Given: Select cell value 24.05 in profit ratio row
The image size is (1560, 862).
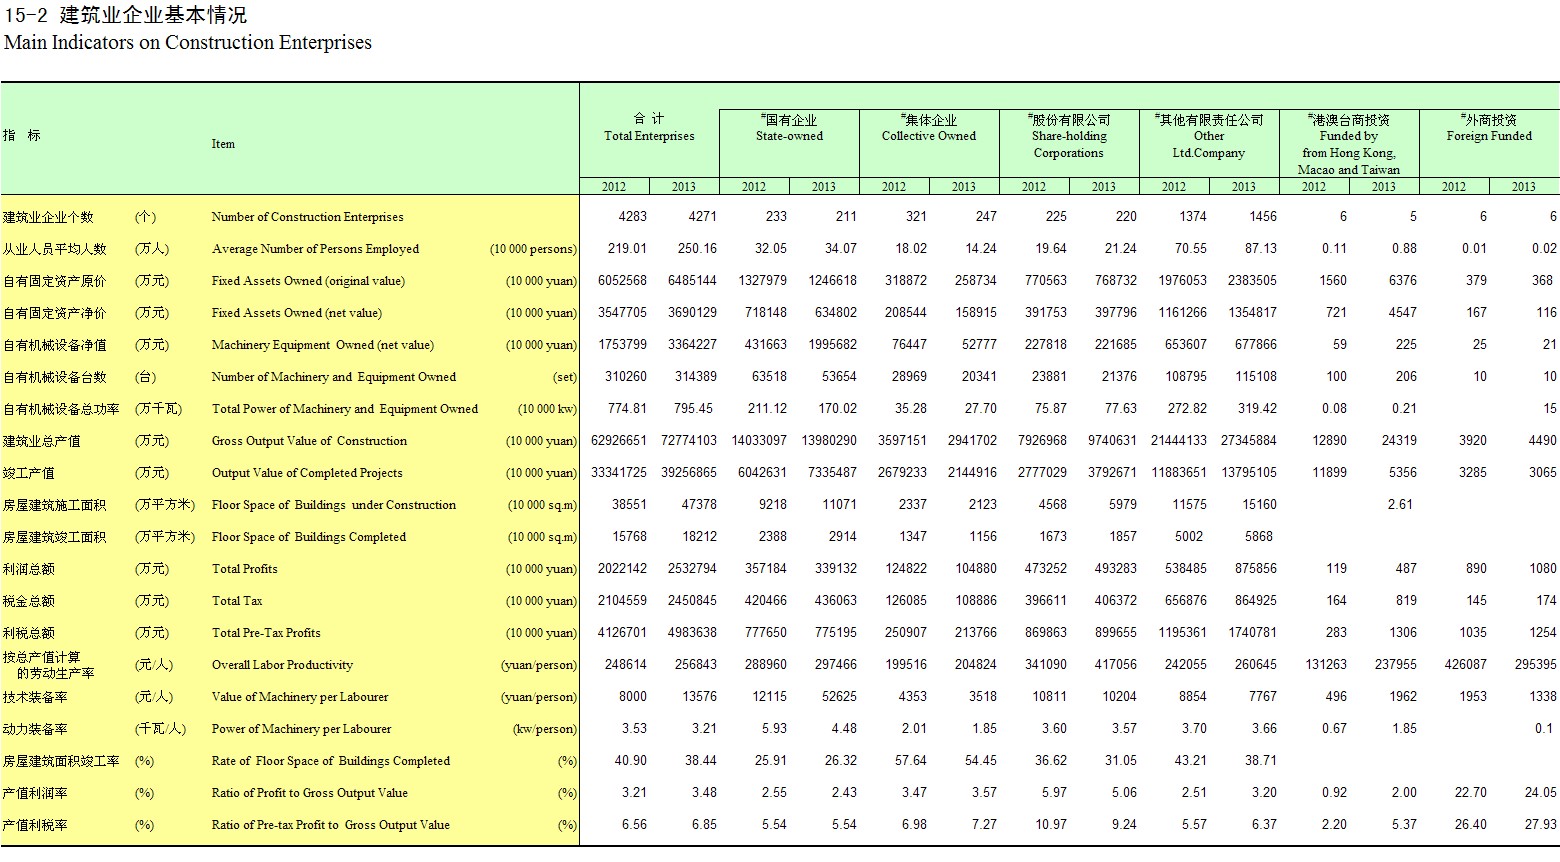Looking at the screenshot, I should tap(1541, 793).
